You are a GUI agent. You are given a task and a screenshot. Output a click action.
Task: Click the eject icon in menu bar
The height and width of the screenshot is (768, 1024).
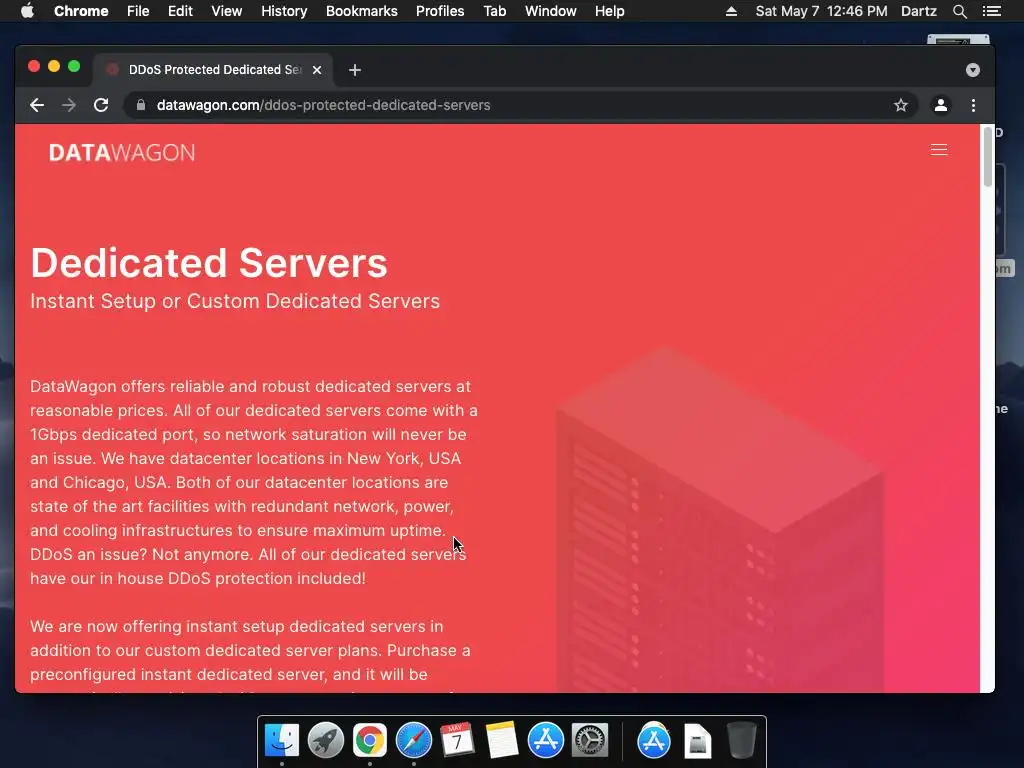click(x=731, y=11)
